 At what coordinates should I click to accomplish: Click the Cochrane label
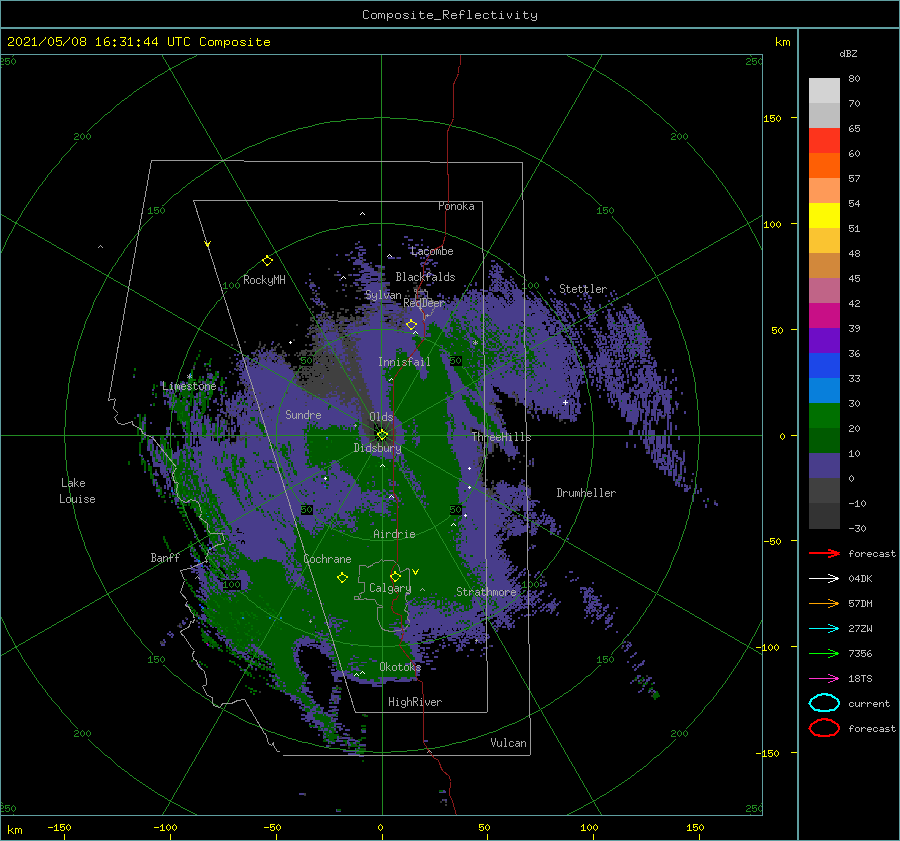[327, 559]
